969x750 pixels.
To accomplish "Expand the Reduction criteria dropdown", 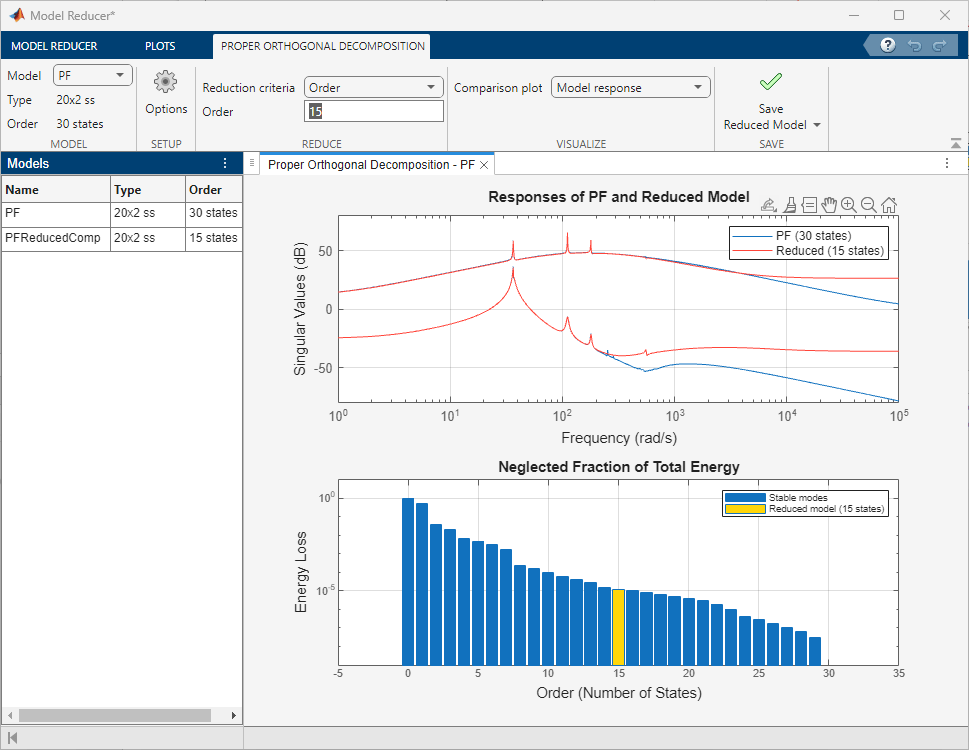I will pyautogui.click(x=374, y=88).
